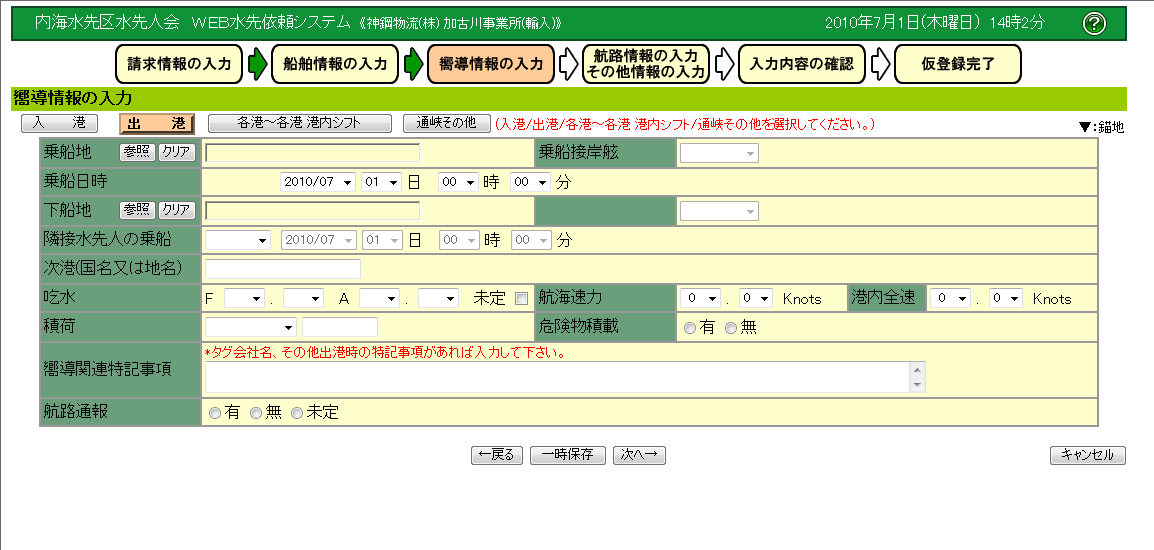Screen dimensions: 1154x550
Task: Select 未定 for 航路通報
Action: 296,413
